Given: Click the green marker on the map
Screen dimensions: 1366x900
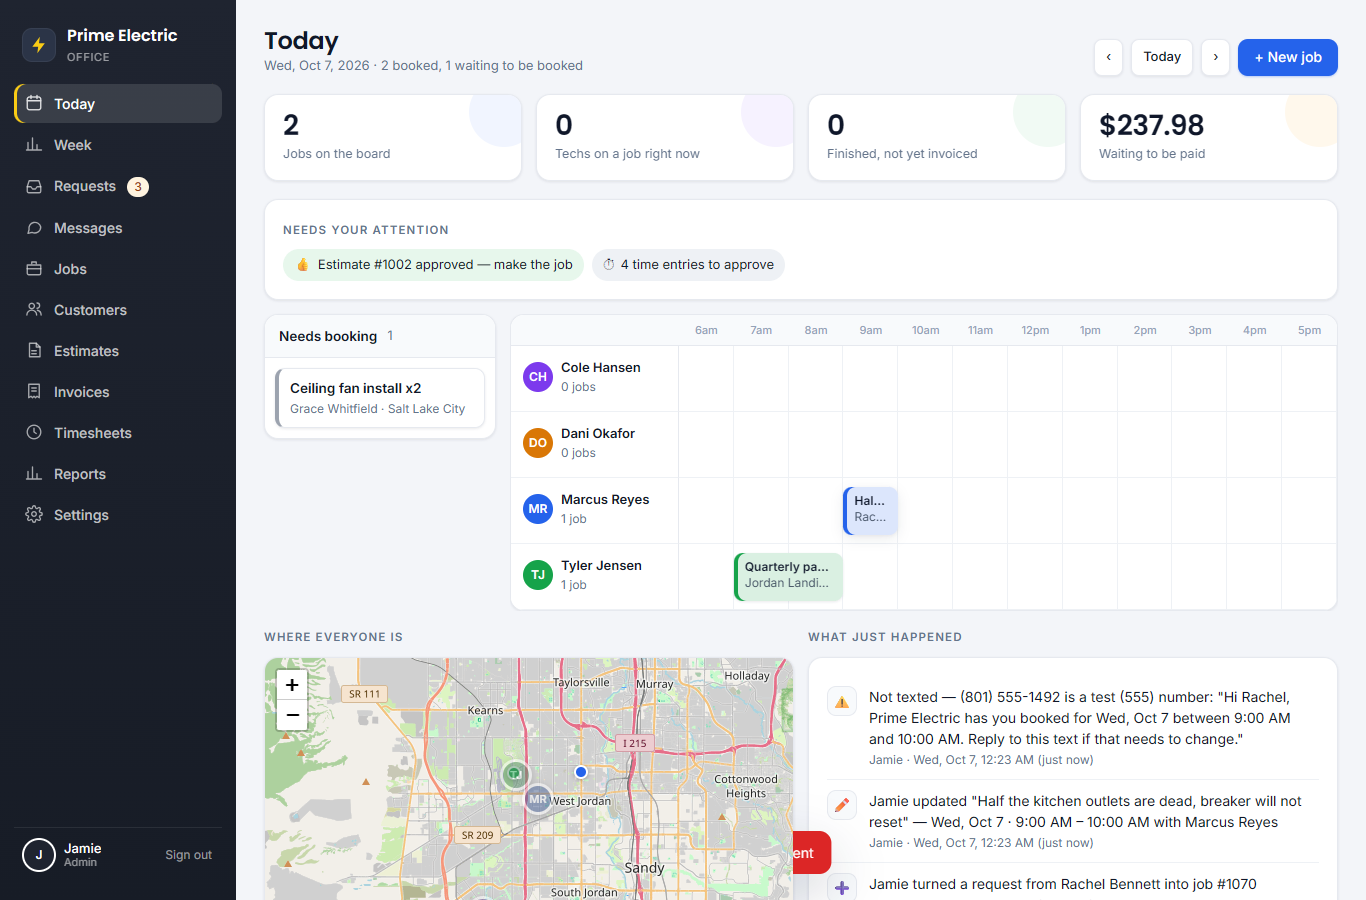Looking at the screenshot, I should coord(514,773).
